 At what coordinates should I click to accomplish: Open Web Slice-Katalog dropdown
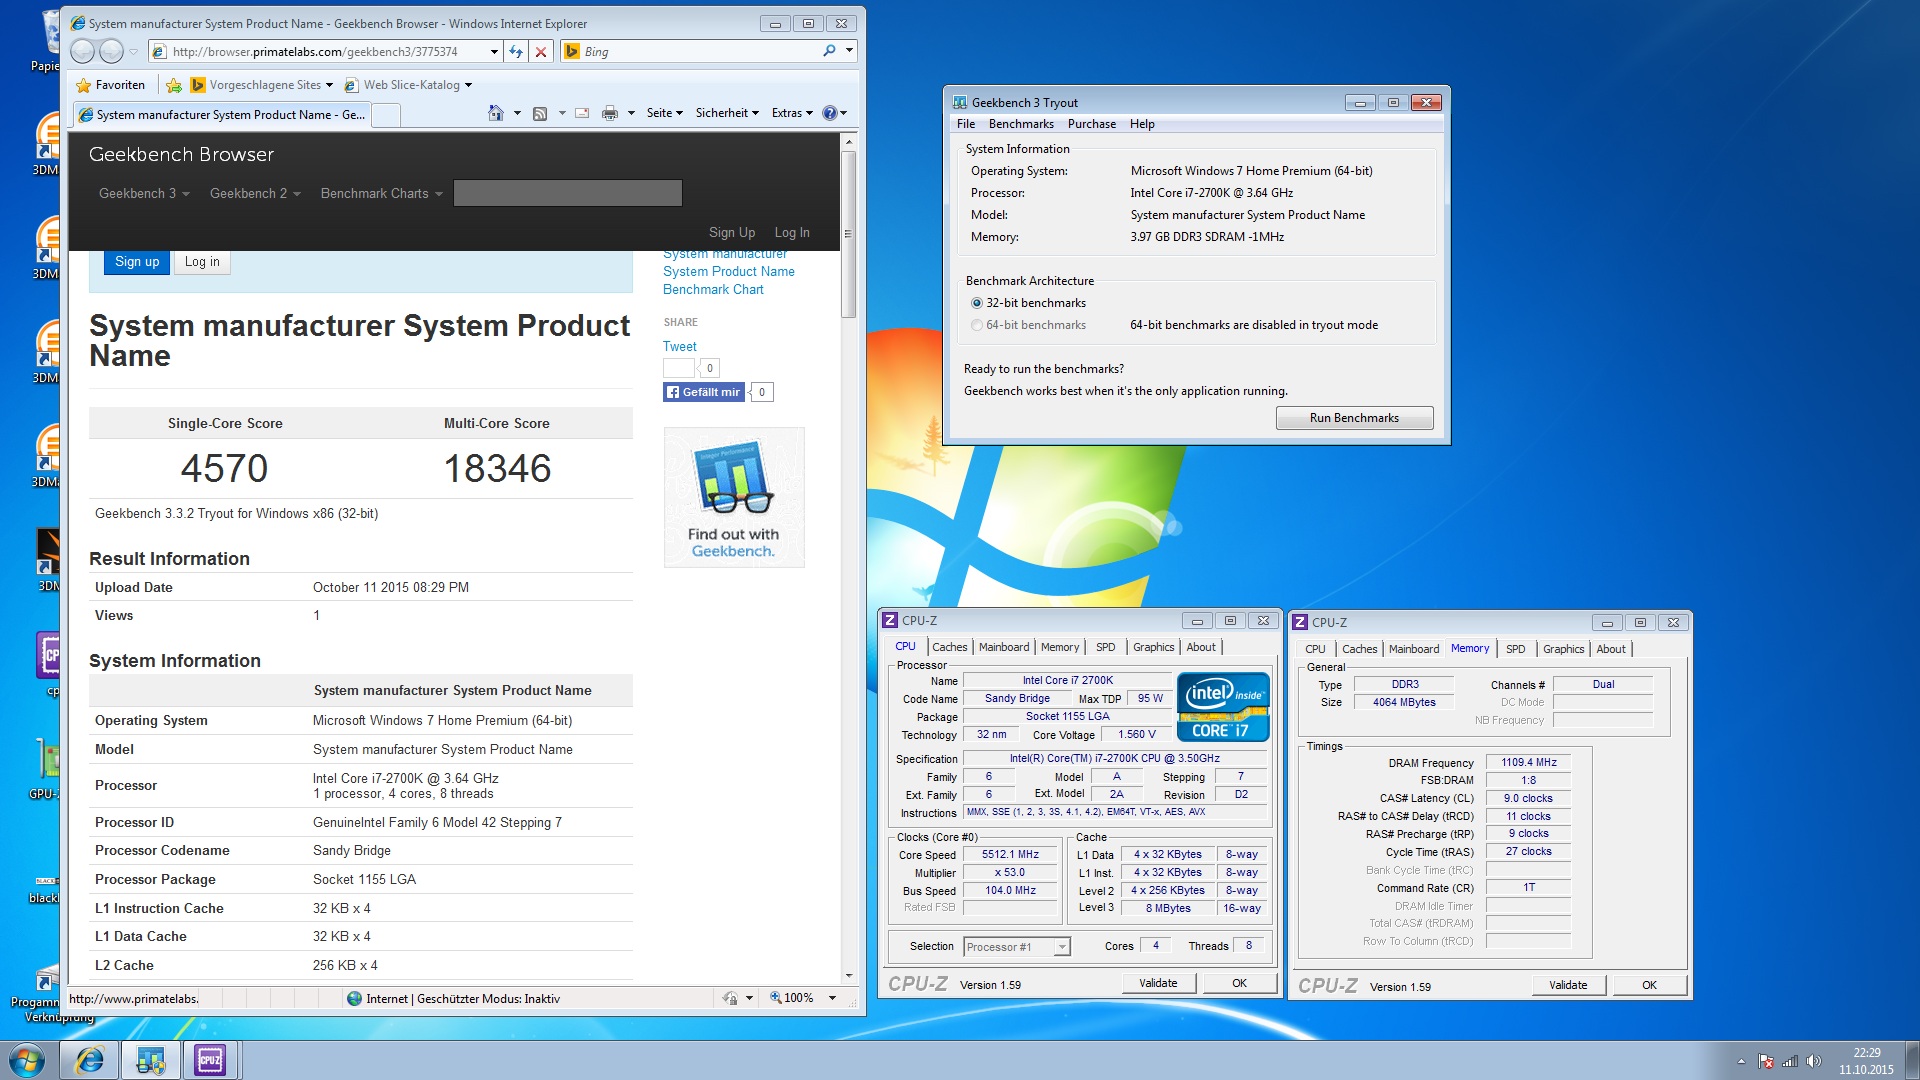[408, 85]
